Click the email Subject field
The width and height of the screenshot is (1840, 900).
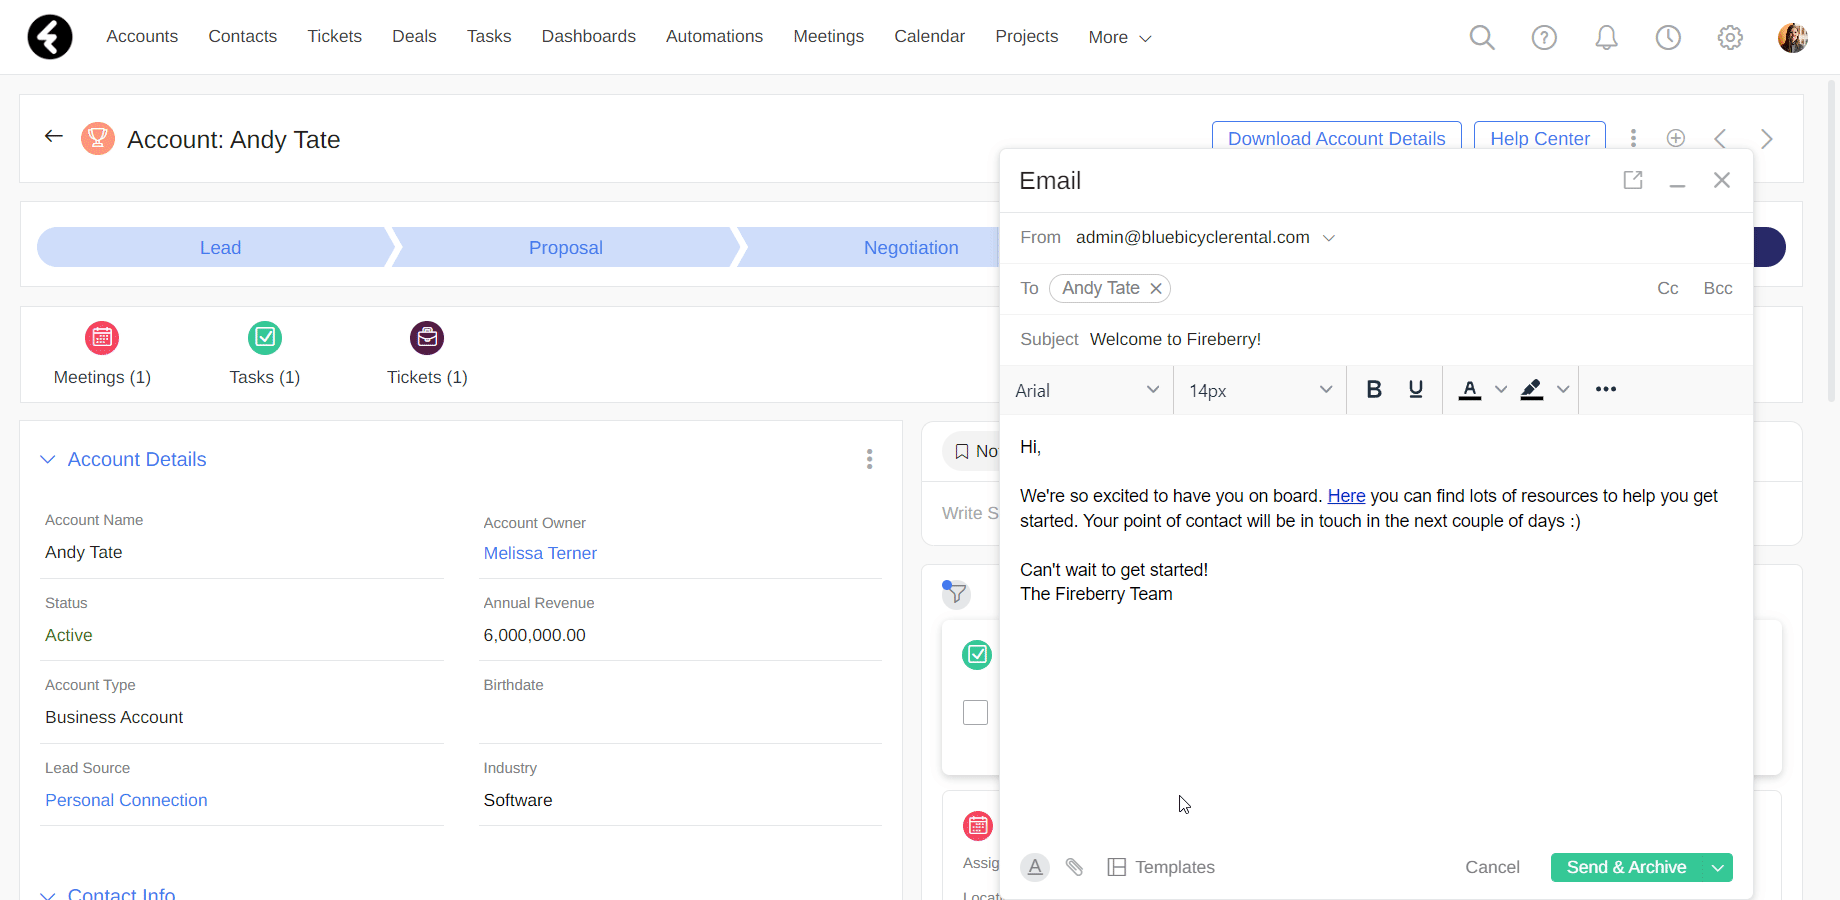coord(1376,339)
